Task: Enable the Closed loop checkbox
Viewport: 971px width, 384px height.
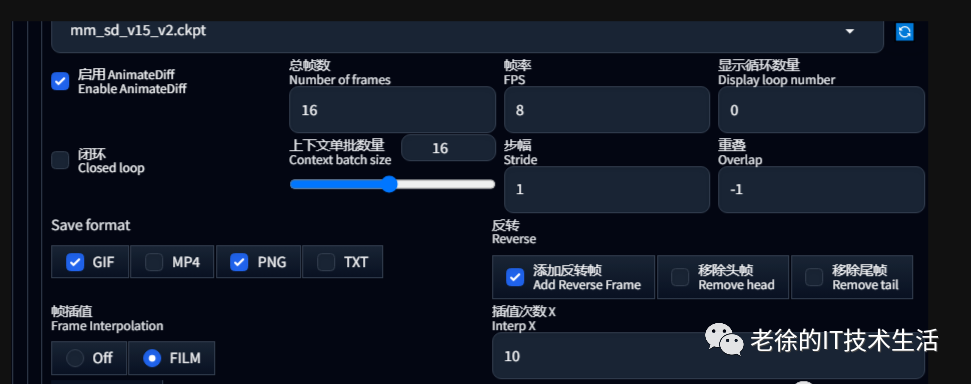Action: 60,160
